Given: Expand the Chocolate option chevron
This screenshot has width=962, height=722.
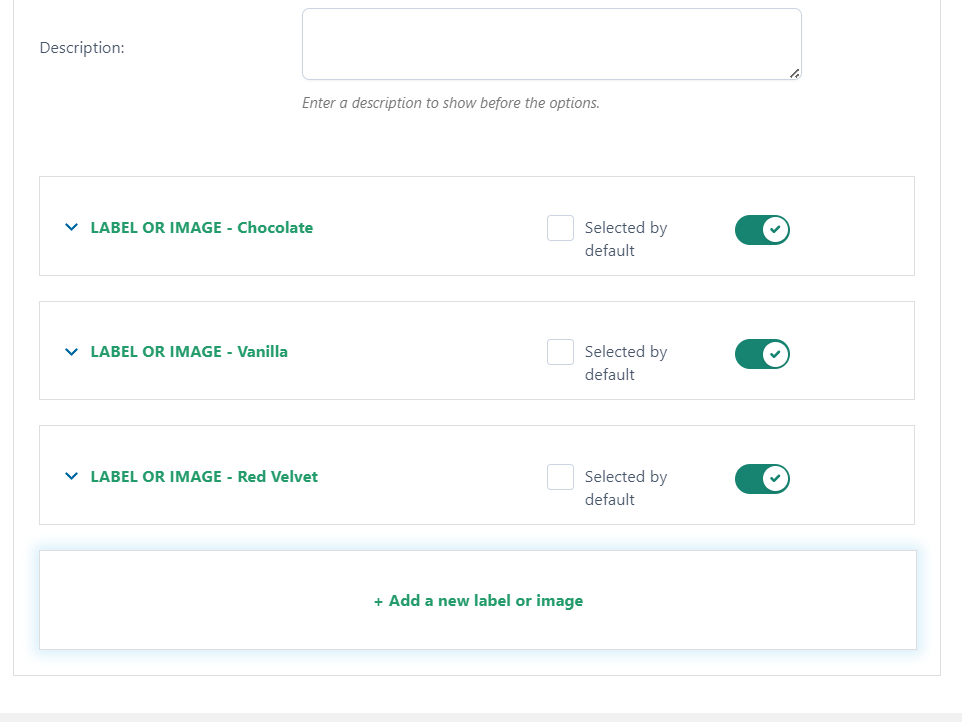Looking at the screenshot, I should coord(71,227).
